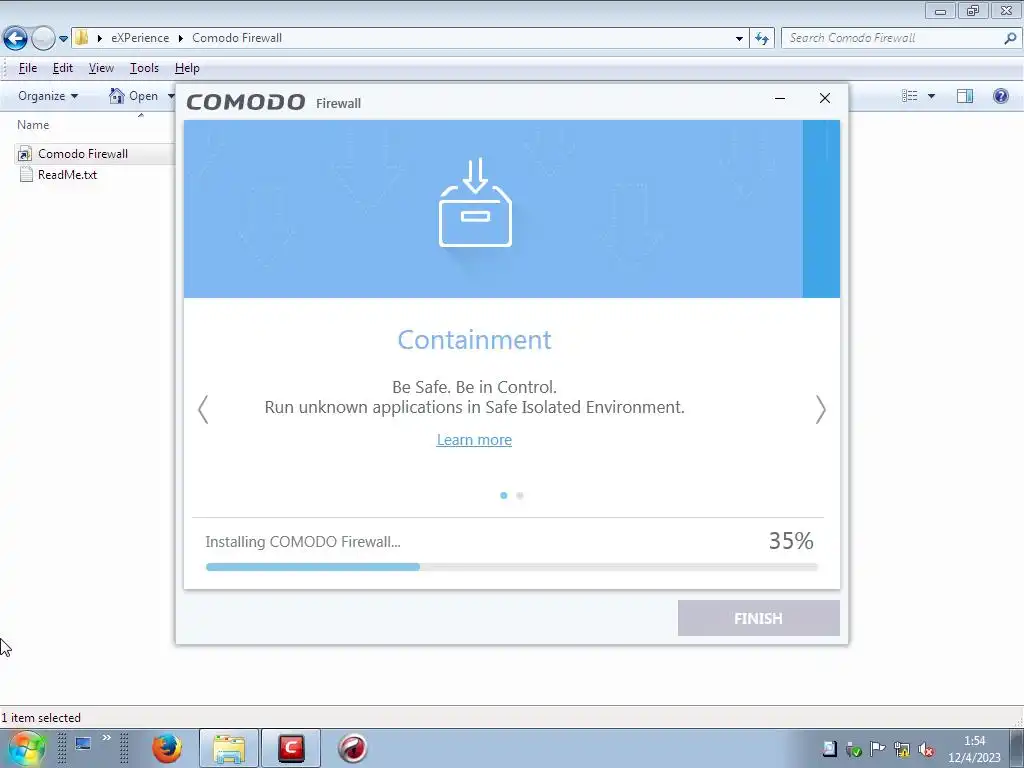1024x768 pixels.
Task: Select the second slide indicator dot
Action: click(520, 496)
